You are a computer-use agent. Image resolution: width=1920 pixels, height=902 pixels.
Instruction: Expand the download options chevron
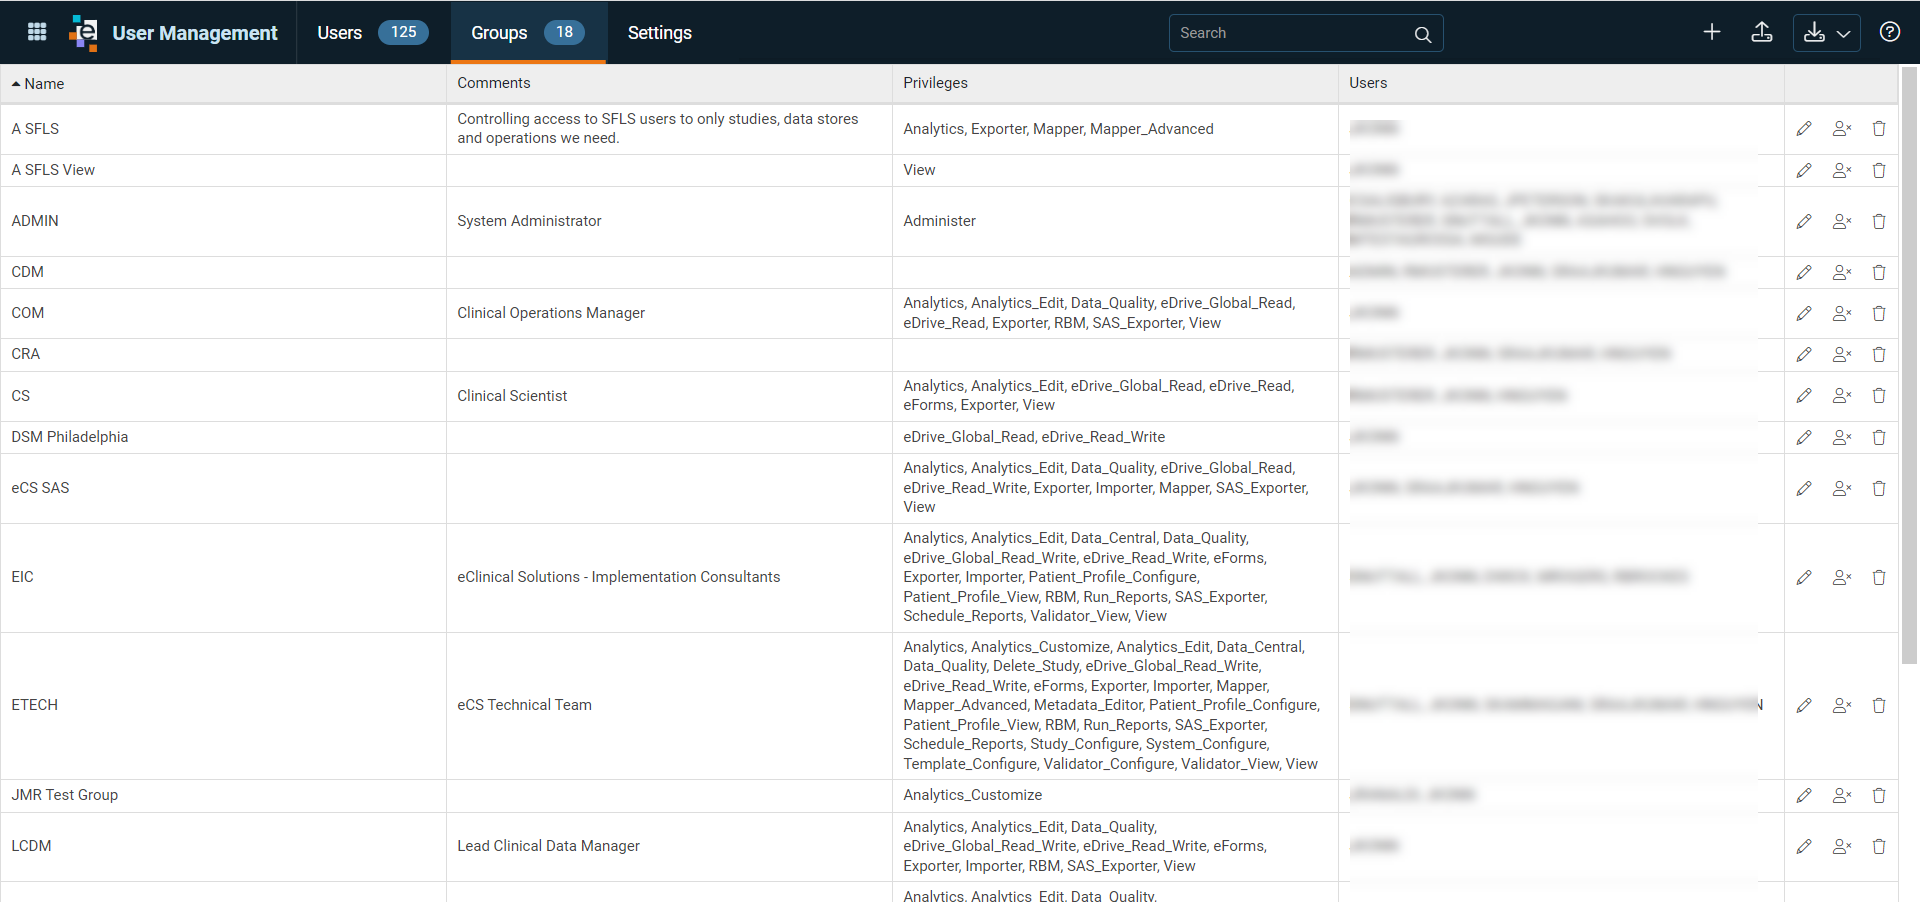(x=1844, y=33)
